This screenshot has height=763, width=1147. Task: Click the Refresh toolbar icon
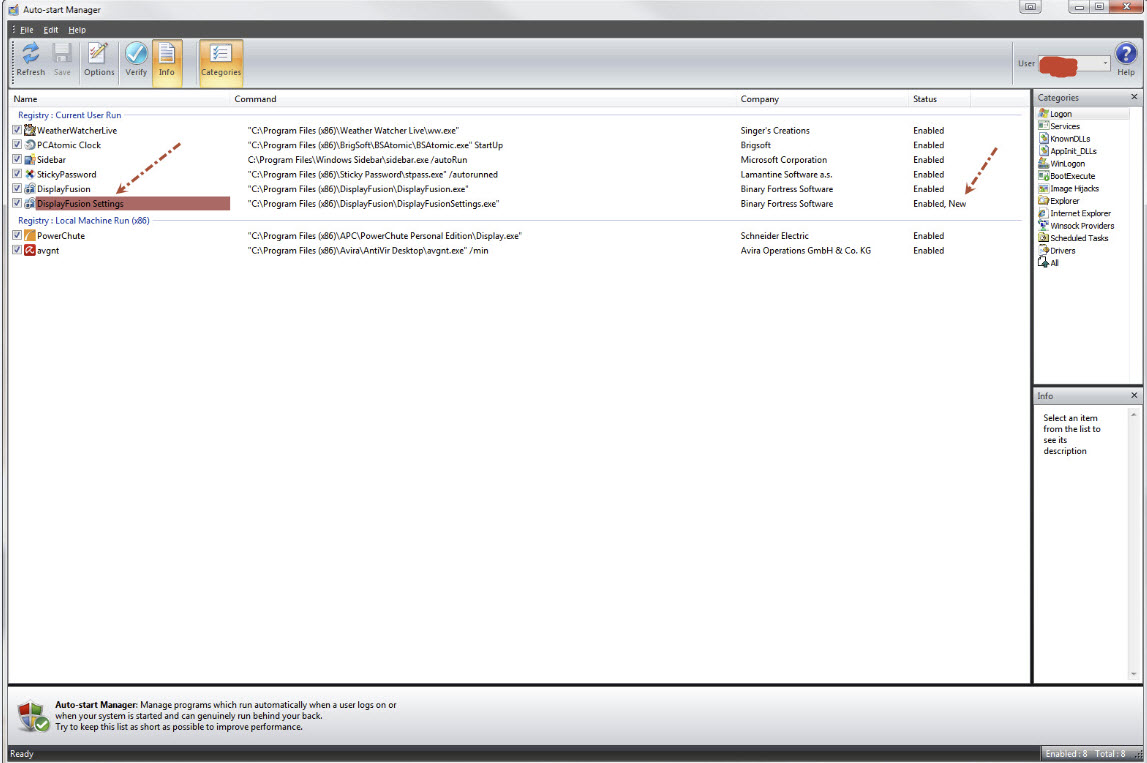(x=30, y=58)
